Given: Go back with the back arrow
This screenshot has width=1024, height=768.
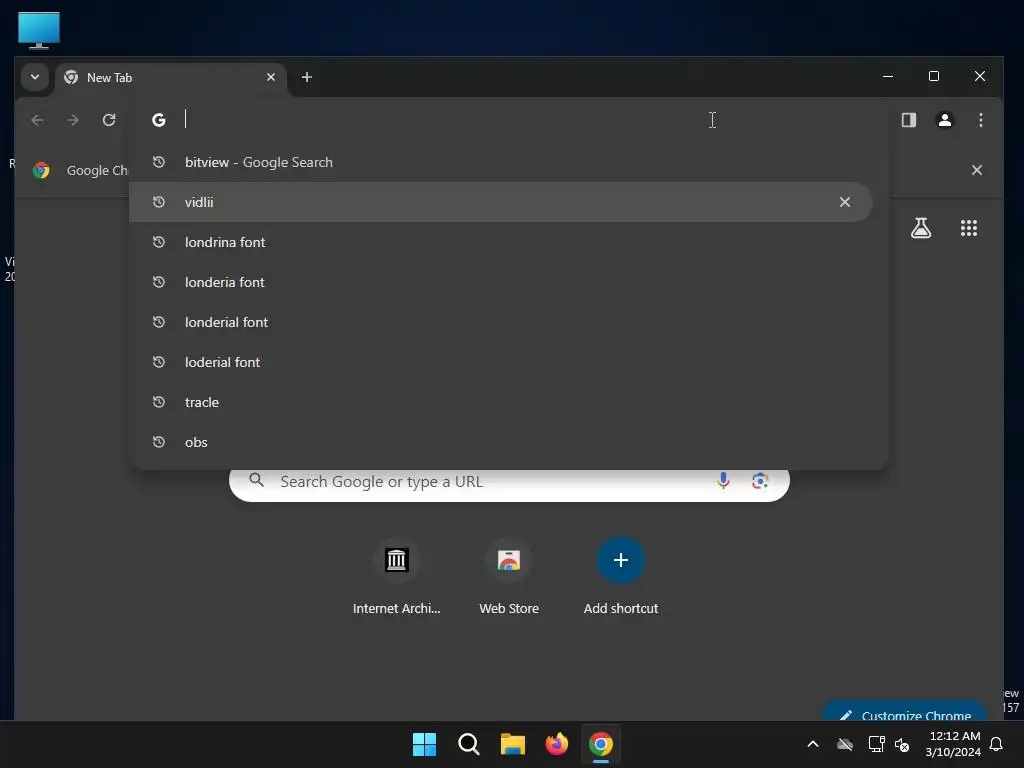Looking at the screenshot, I should tap(37, 120).
